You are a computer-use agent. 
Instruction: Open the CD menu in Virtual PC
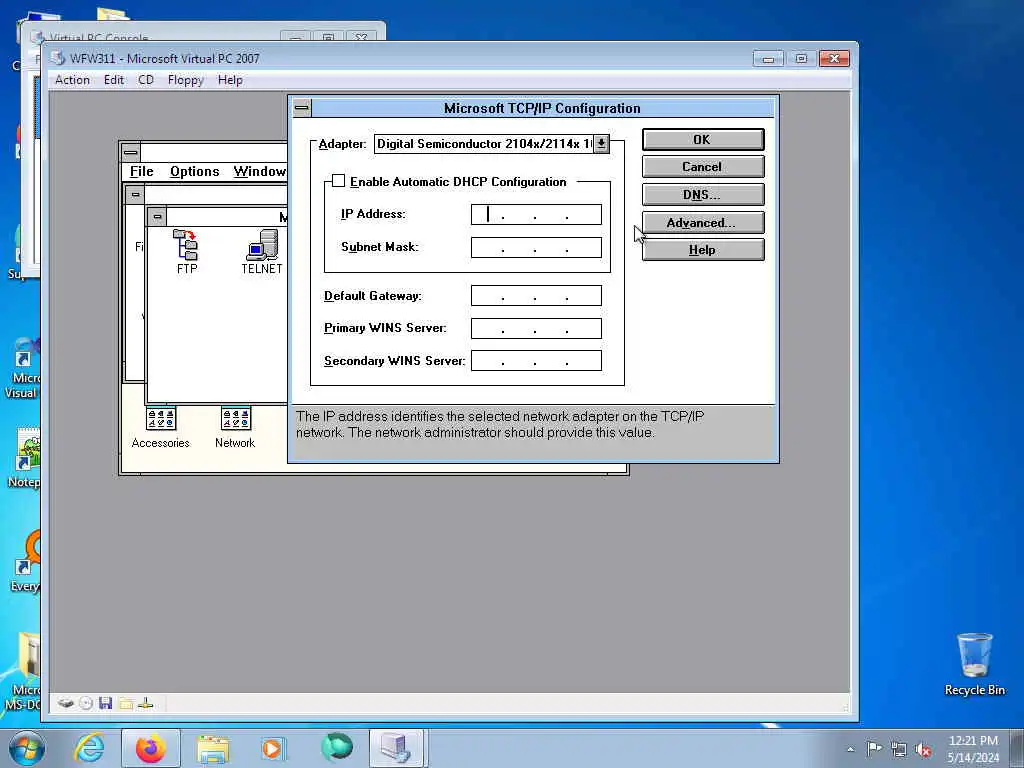(146, 80)
